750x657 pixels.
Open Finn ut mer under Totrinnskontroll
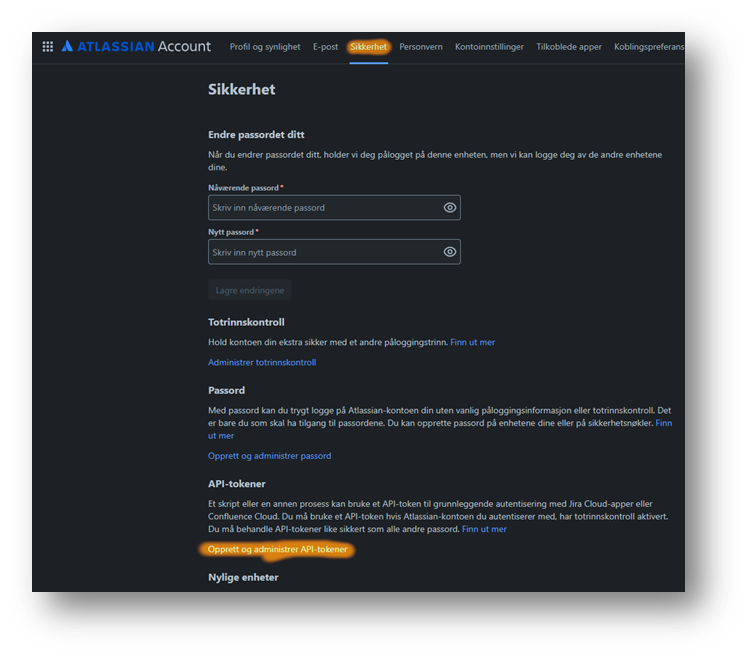(472, 342)
